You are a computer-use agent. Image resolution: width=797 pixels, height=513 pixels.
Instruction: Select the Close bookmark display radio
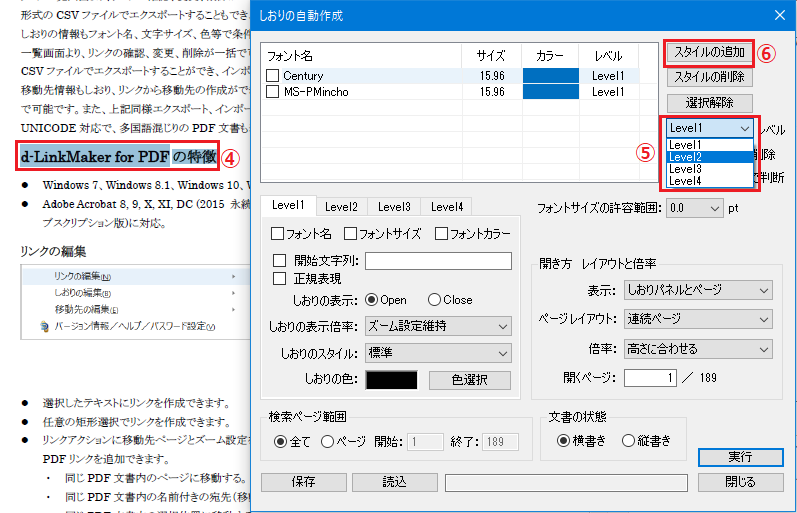434,300
